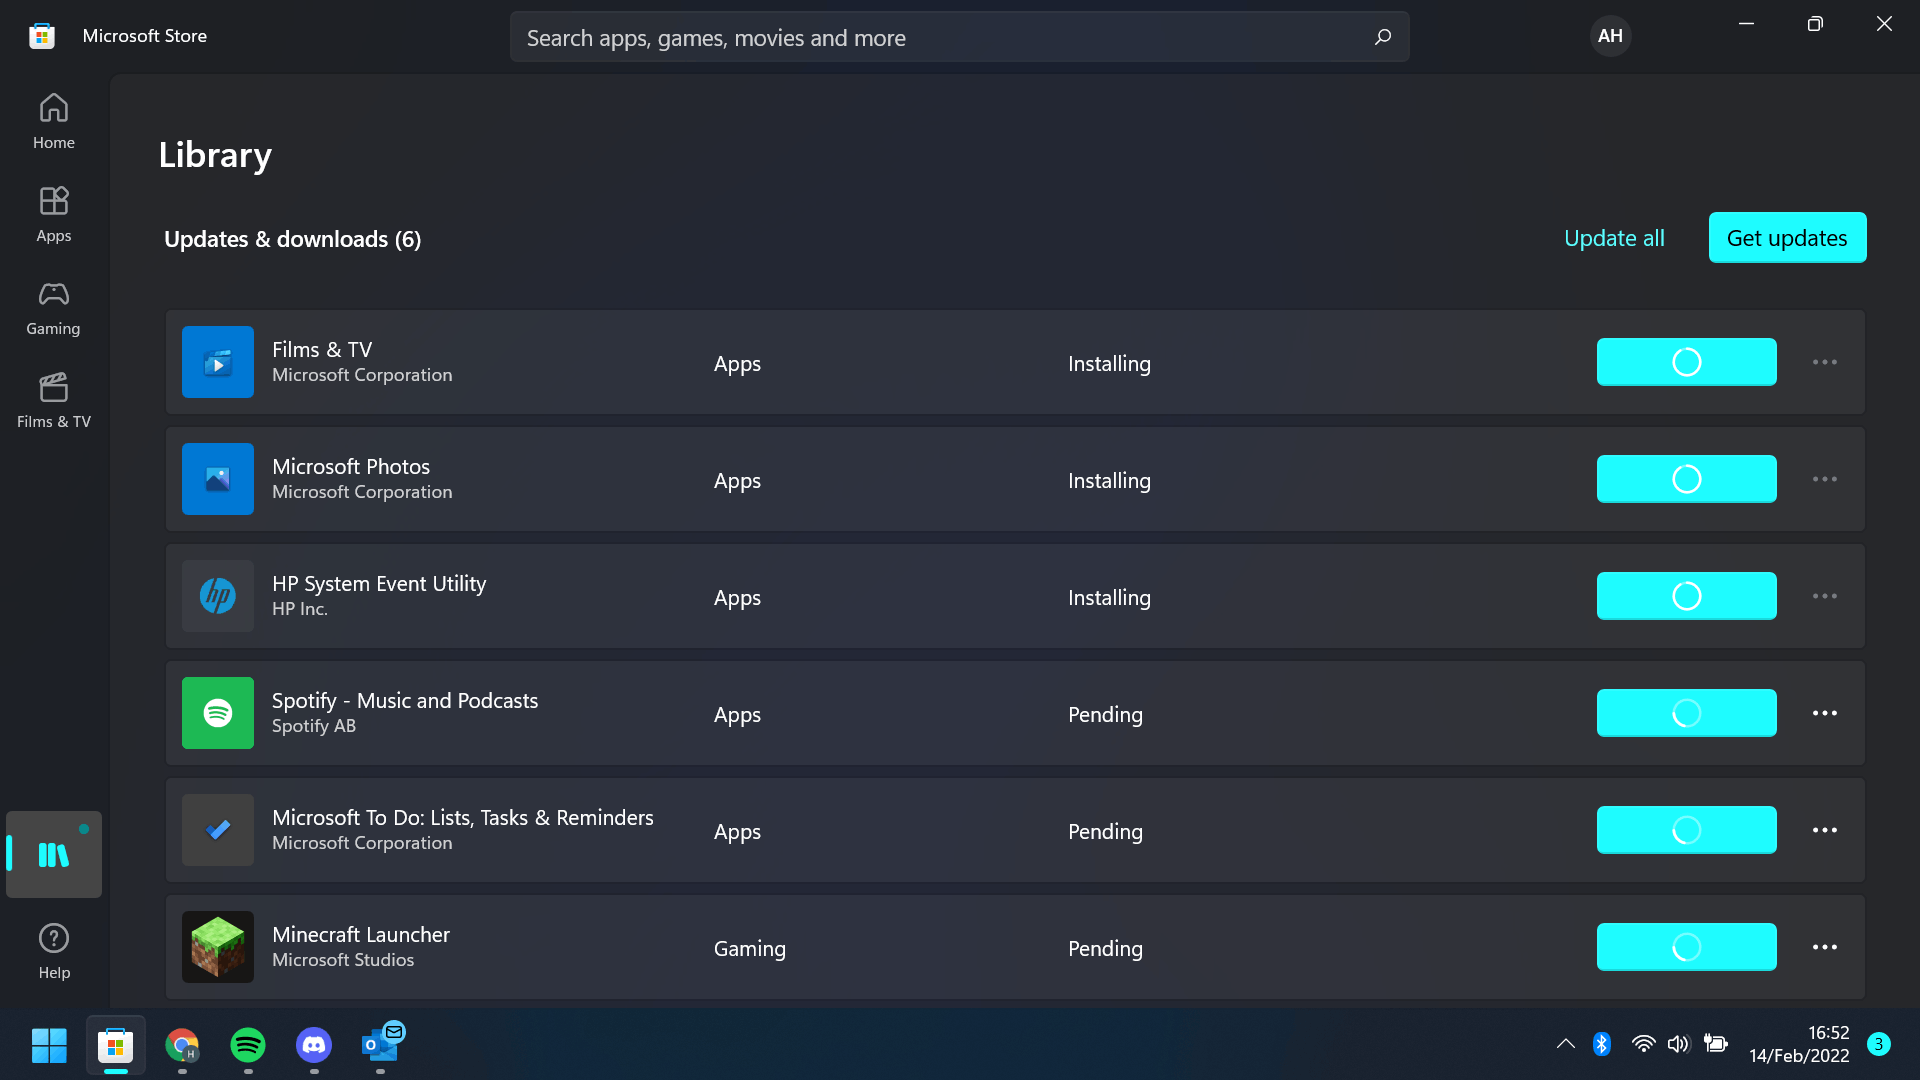Open more options for HP System Event Utility

1825,596
